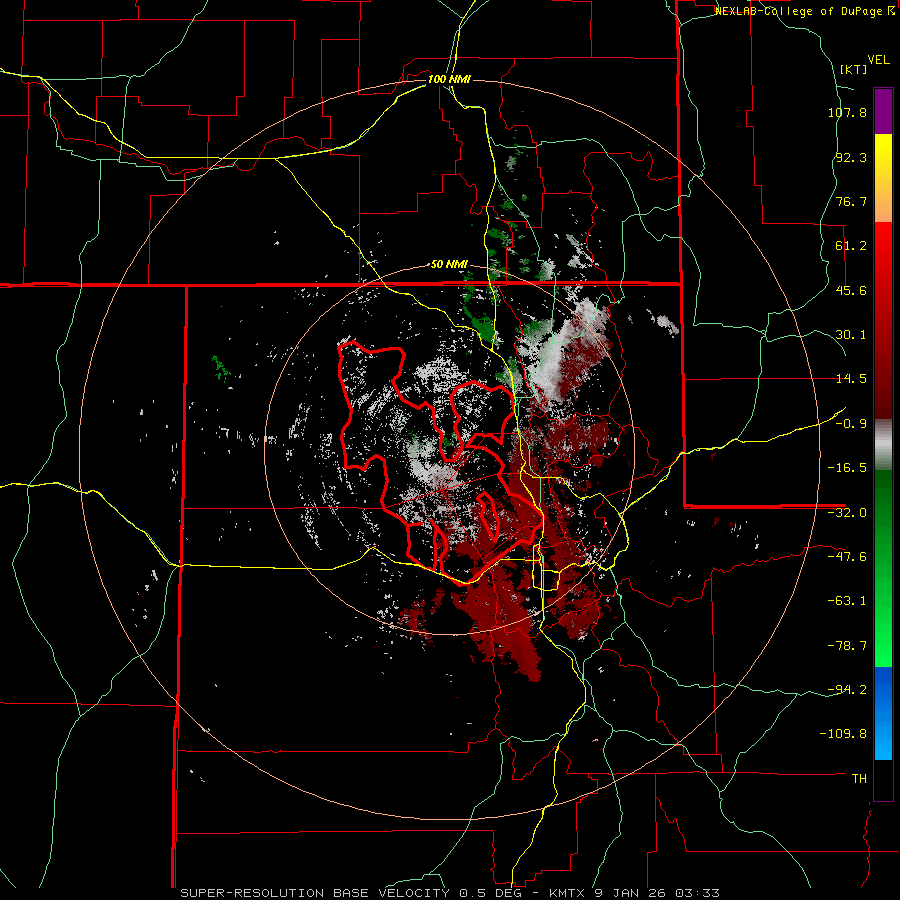Pick the yellow-orange segment of the color bar
The width and height of the screenshot is (900, 900).
pyautogui.click(x=883, y=178)
